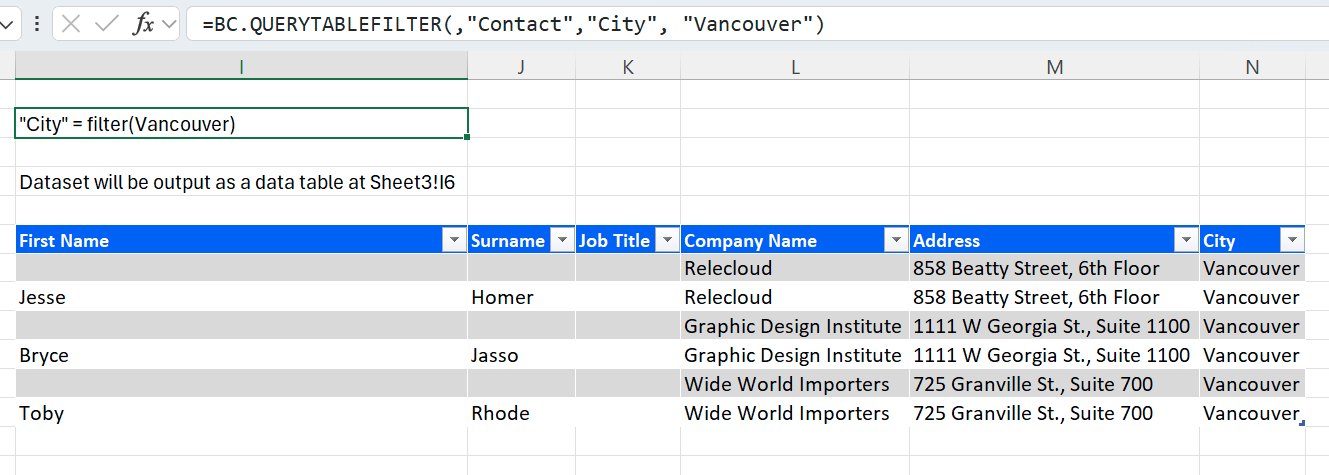Viewport: 1329px width, 475px height.
Task: Click the Graphic Design Institute cell beside Bryce
Action: coord(793,355)
